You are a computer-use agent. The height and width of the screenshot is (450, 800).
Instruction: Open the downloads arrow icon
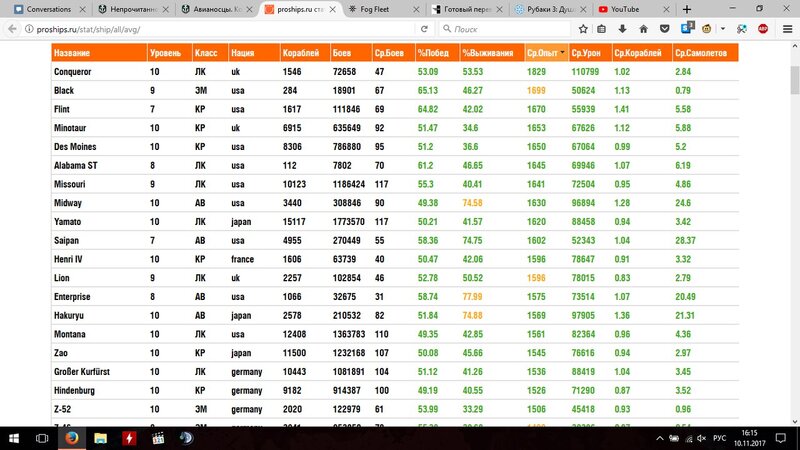(x=622, y=29)
